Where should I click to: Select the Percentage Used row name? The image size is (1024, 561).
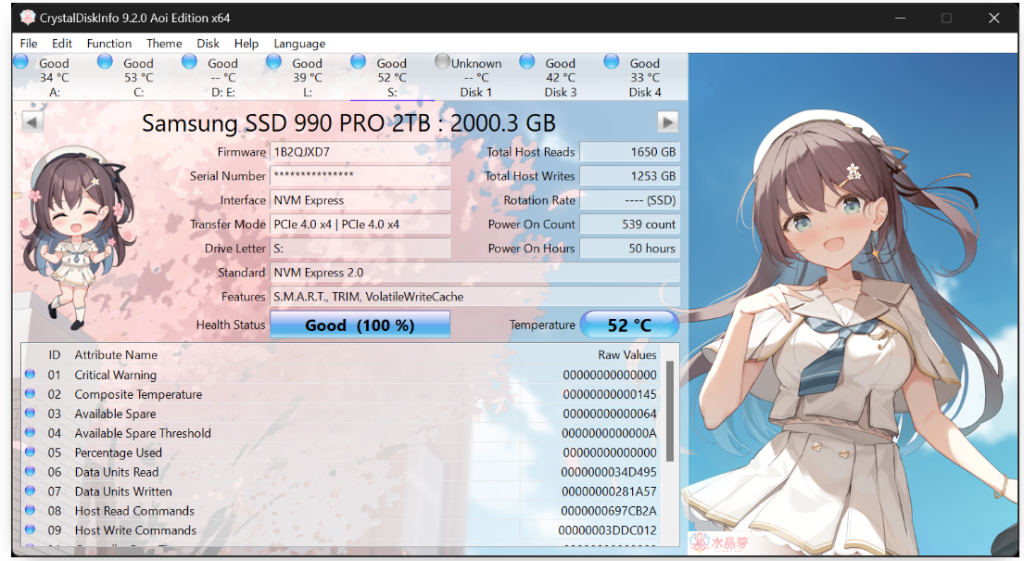click(118, 453)
